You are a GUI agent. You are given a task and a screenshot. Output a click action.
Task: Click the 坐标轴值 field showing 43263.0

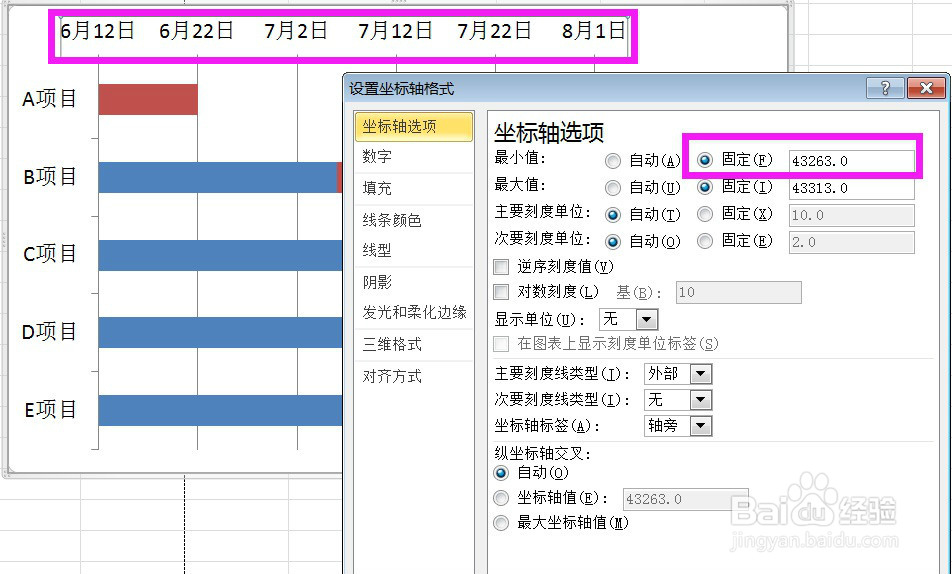tap(685, 499)
